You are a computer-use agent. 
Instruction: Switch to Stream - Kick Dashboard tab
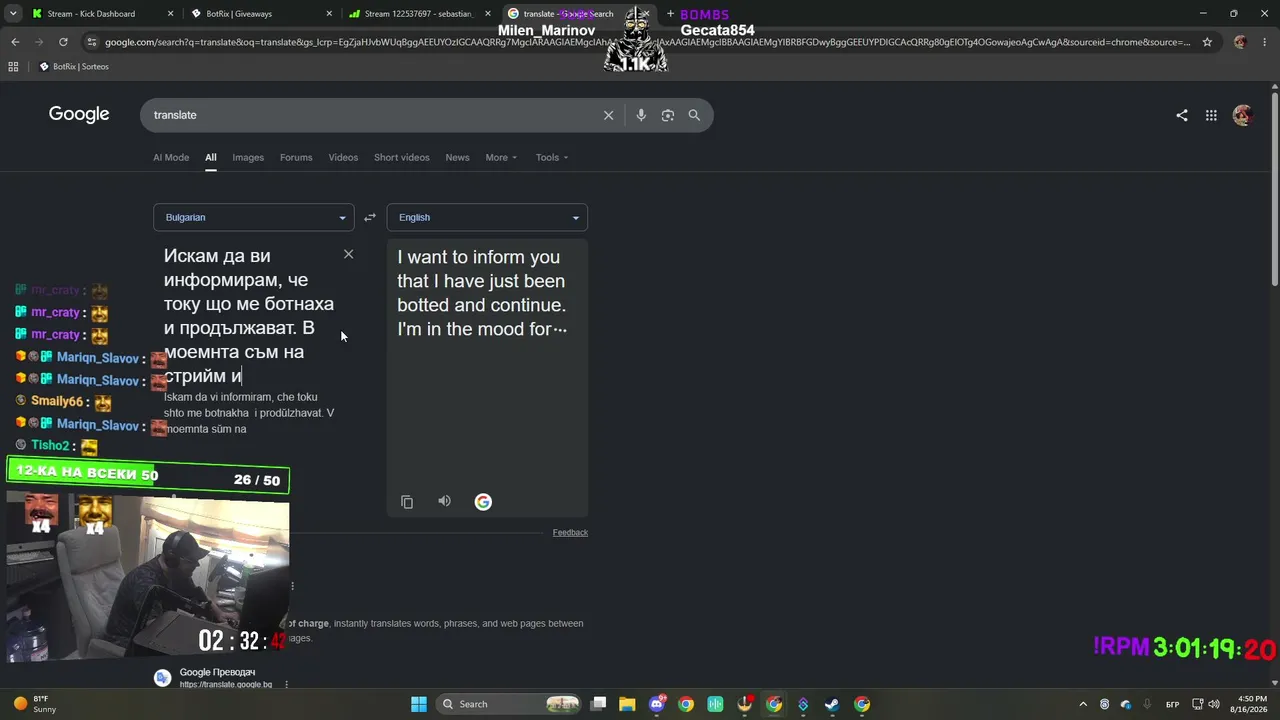tap(100, 14)
